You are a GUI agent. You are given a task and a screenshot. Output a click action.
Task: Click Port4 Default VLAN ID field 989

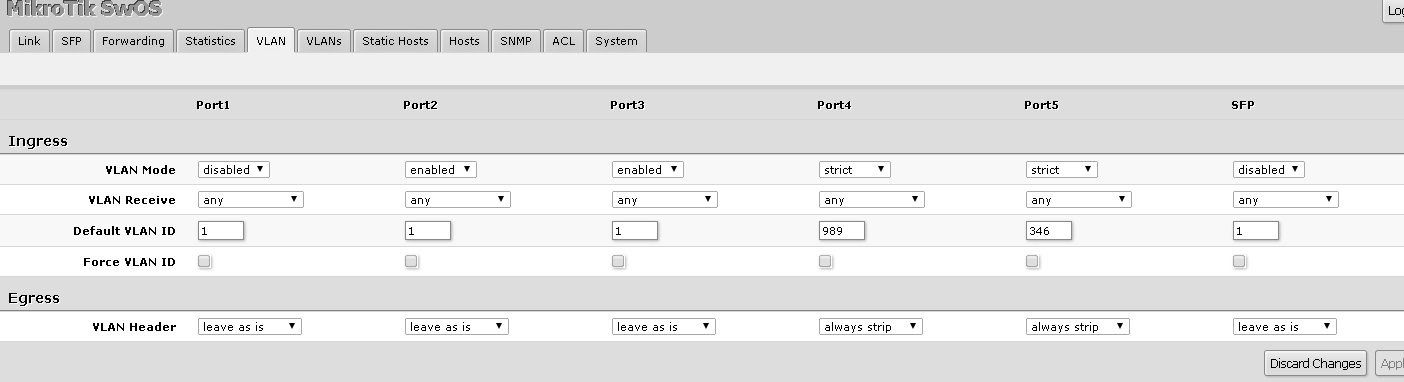(841, 230)
